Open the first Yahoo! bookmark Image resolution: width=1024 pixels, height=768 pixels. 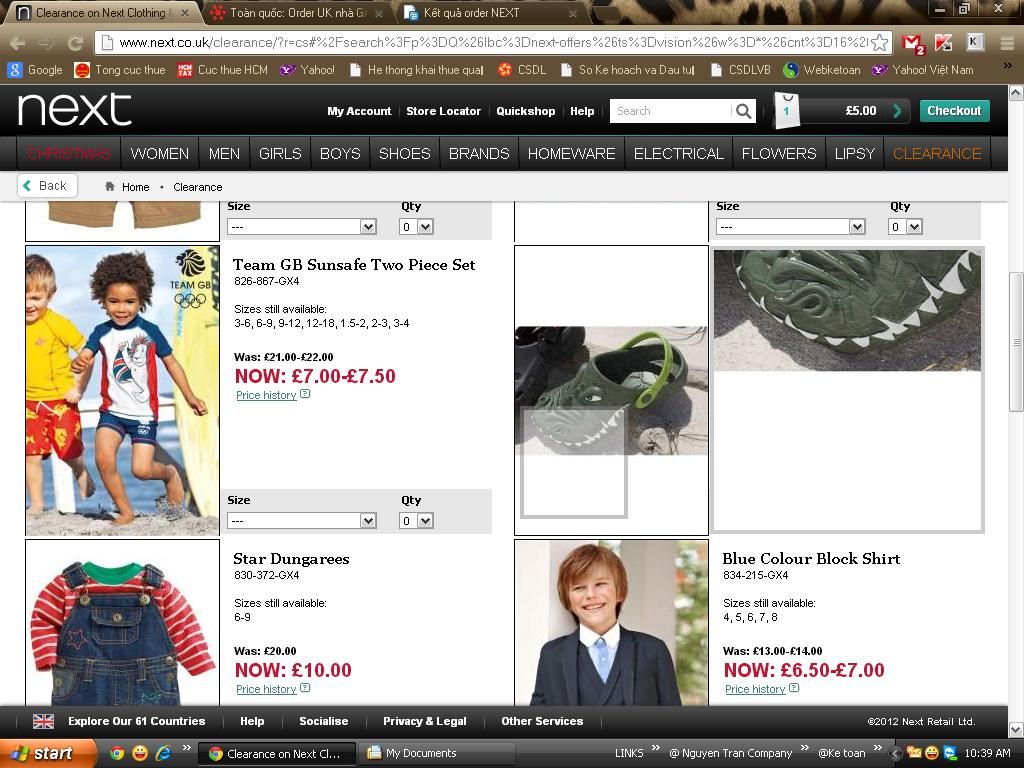click(307, 70)
